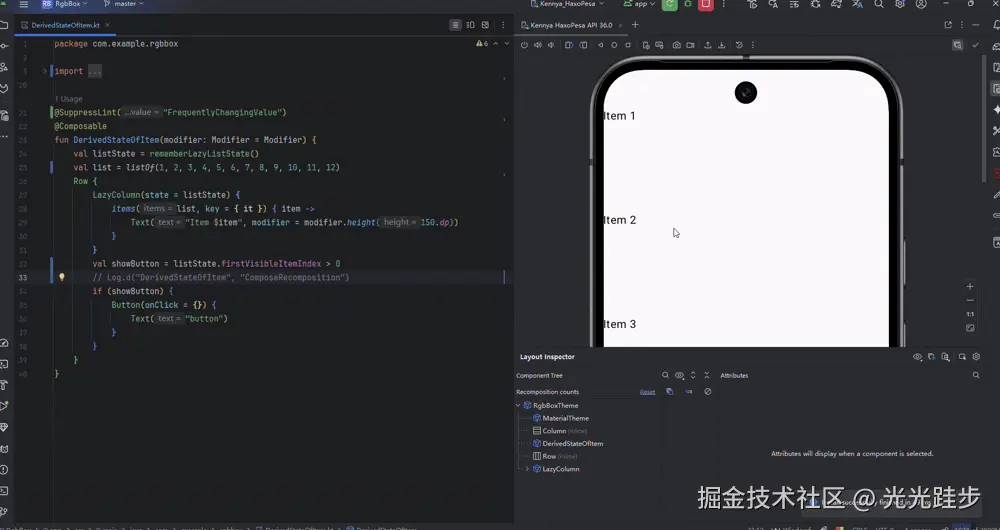
Task: Click the Reset recomposition counts link
Action: click(647, 392)
